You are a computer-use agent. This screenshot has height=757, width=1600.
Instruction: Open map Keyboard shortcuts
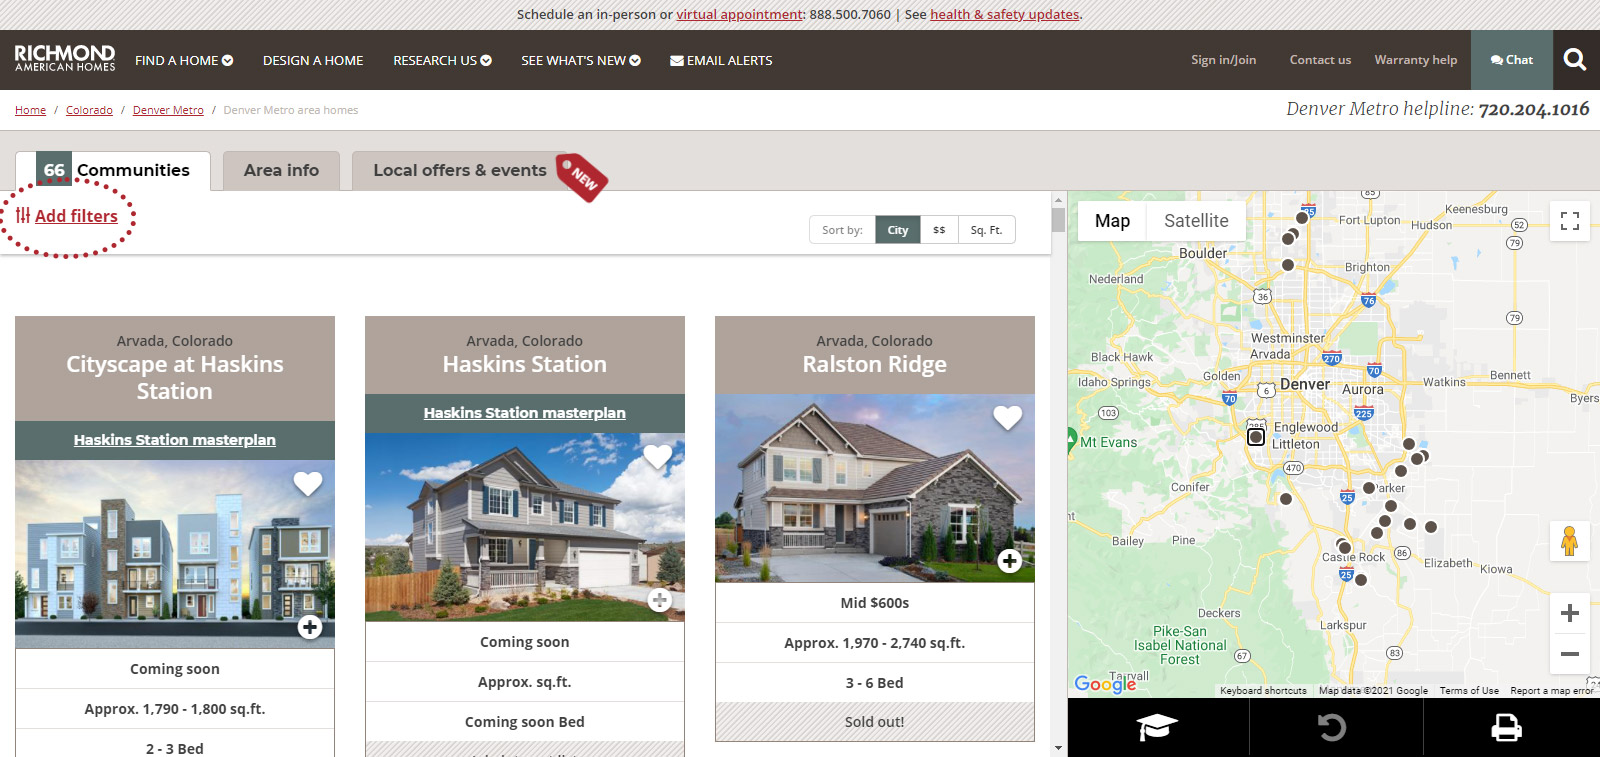point(1263,691)
